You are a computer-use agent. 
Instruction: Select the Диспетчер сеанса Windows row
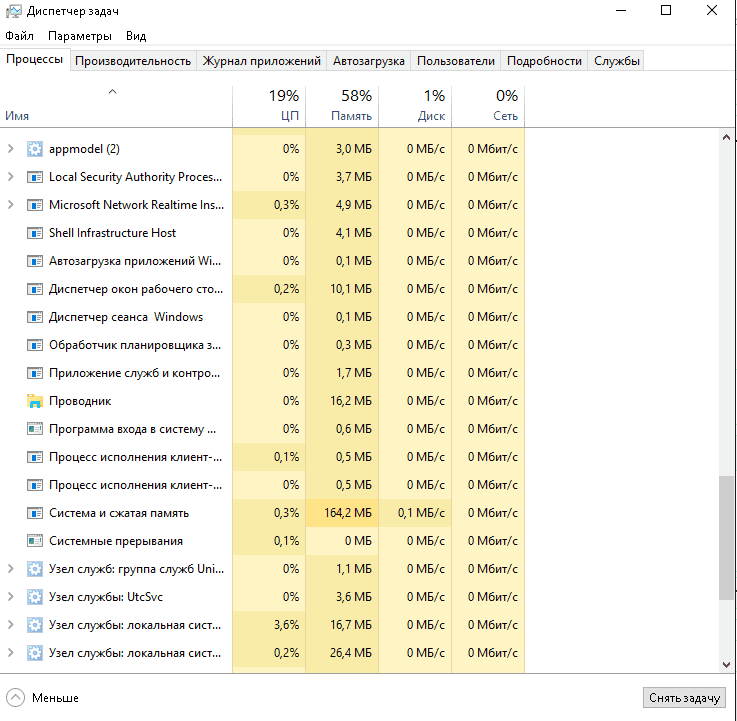(262, 317)
